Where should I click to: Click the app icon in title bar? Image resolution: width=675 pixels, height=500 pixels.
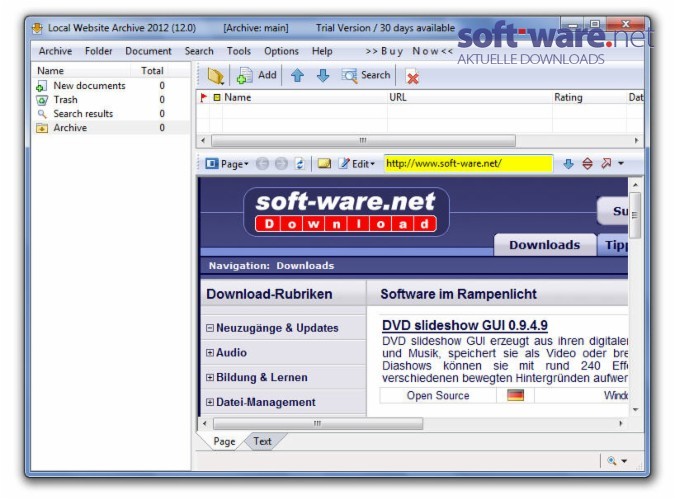pyautogui.click(x=37, y=28)
